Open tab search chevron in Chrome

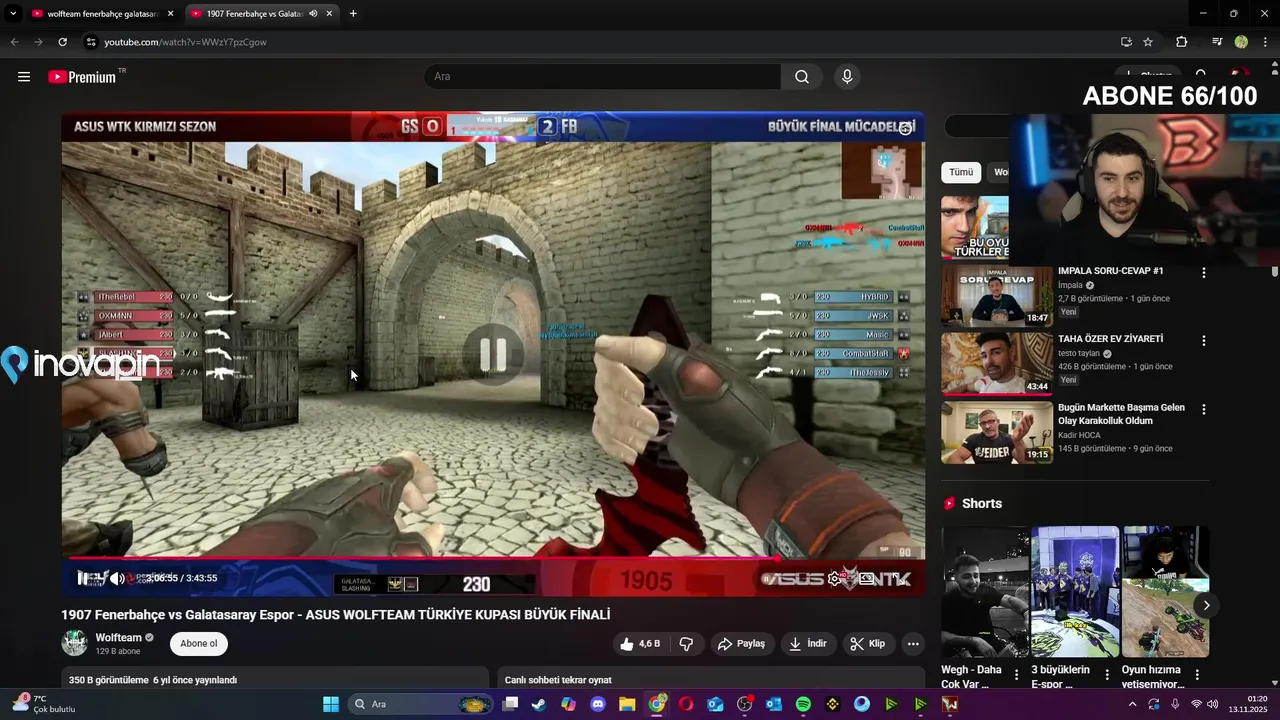(x=13, y=13)
